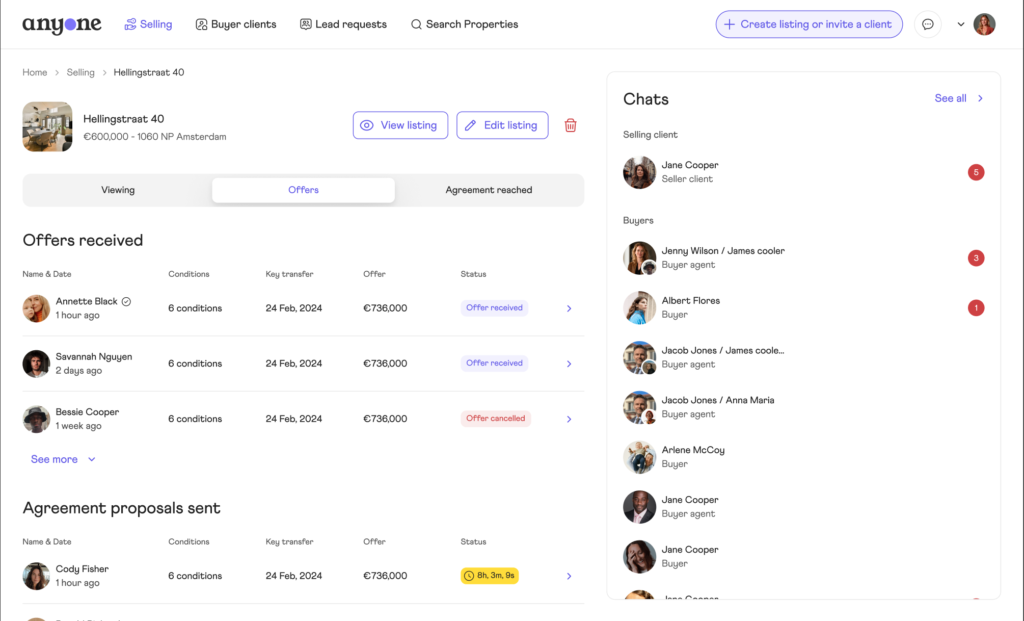Click the Search Properties magnifier nav item
Image resolution: width=1024 pixels, height=621 pixels.
[x=464, y=25]
